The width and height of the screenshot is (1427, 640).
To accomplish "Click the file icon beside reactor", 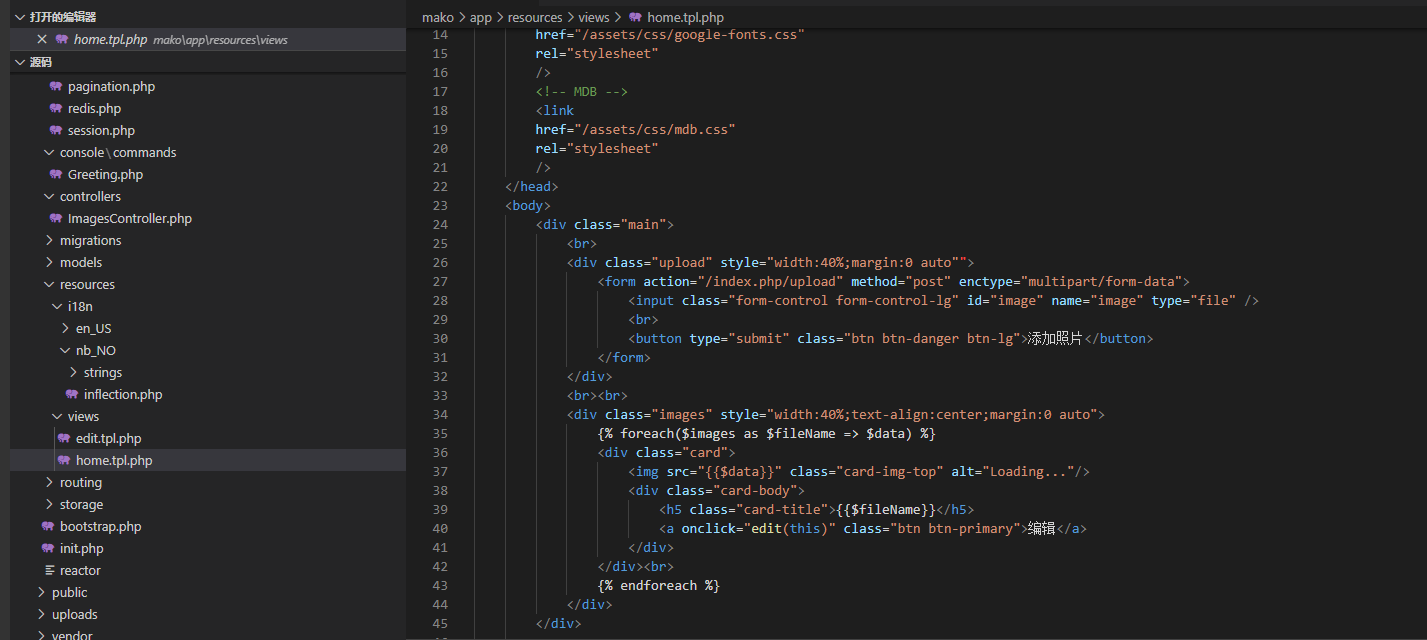I will [x=49, y=571].
